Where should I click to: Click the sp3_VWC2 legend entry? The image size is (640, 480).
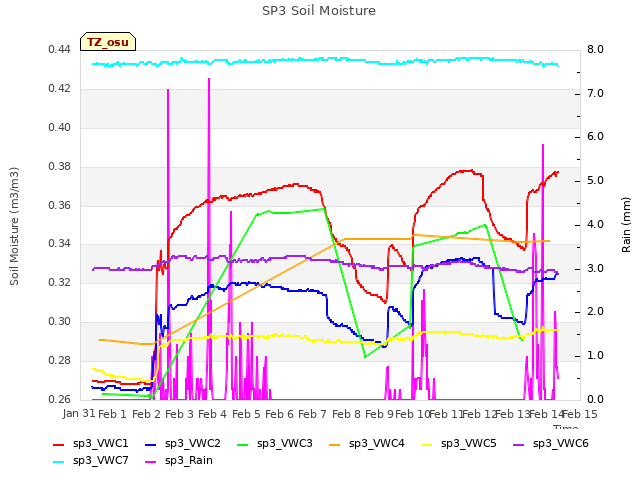point(183,444)
